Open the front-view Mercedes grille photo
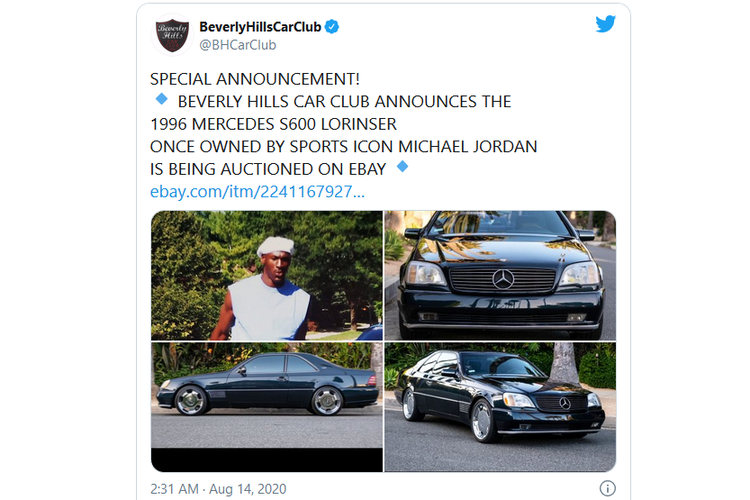 coord(500,275)
